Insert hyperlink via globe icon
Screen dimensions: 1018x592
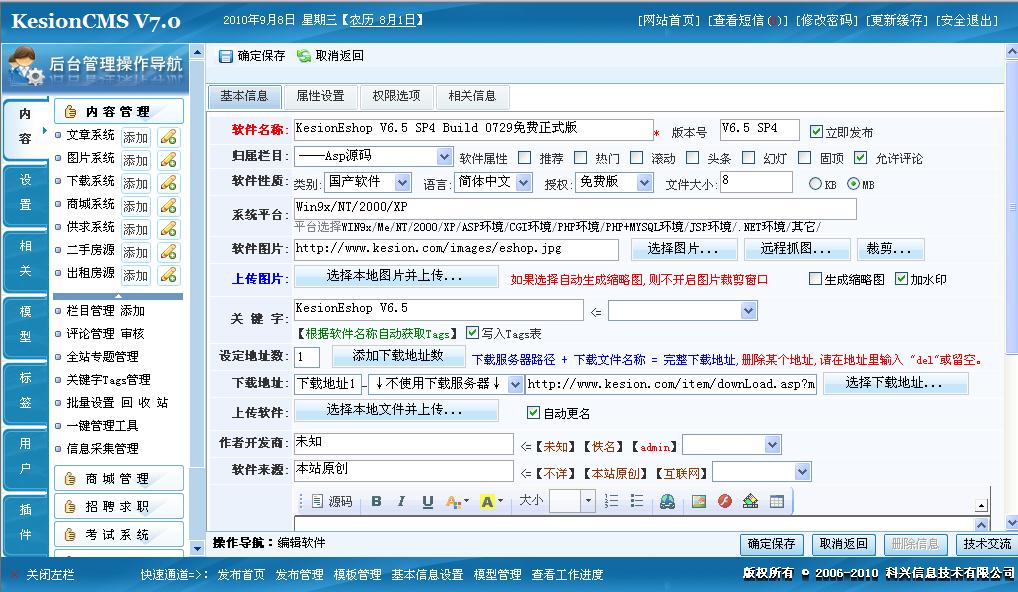click(x=667, y=501)
